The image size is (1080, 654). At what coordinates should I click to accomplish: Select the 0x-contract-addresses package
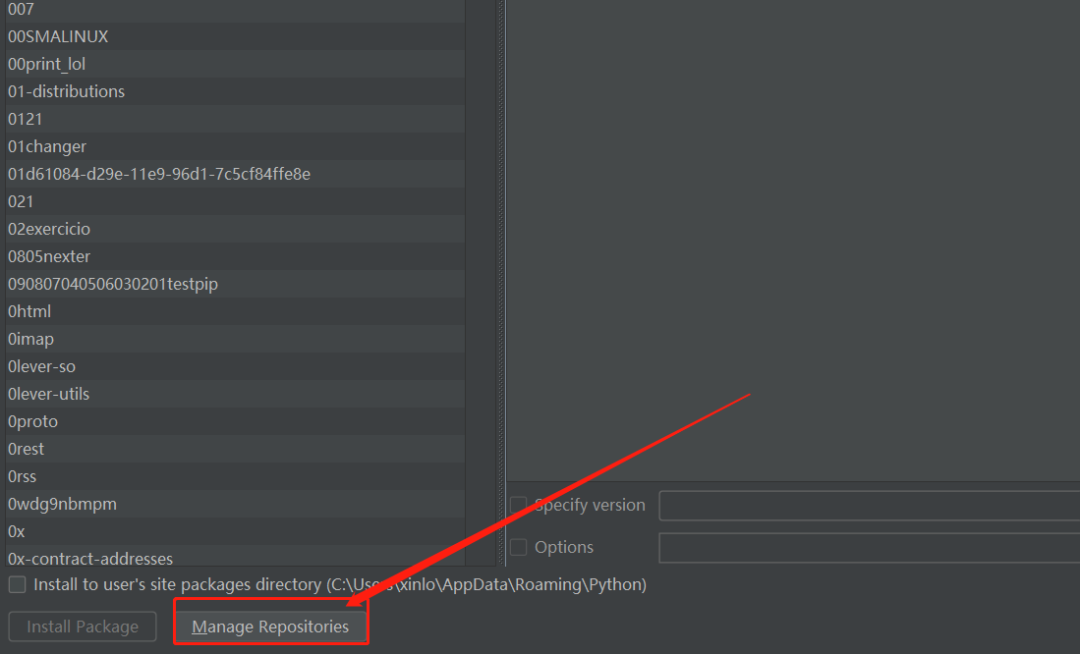[x=90, y=558]
